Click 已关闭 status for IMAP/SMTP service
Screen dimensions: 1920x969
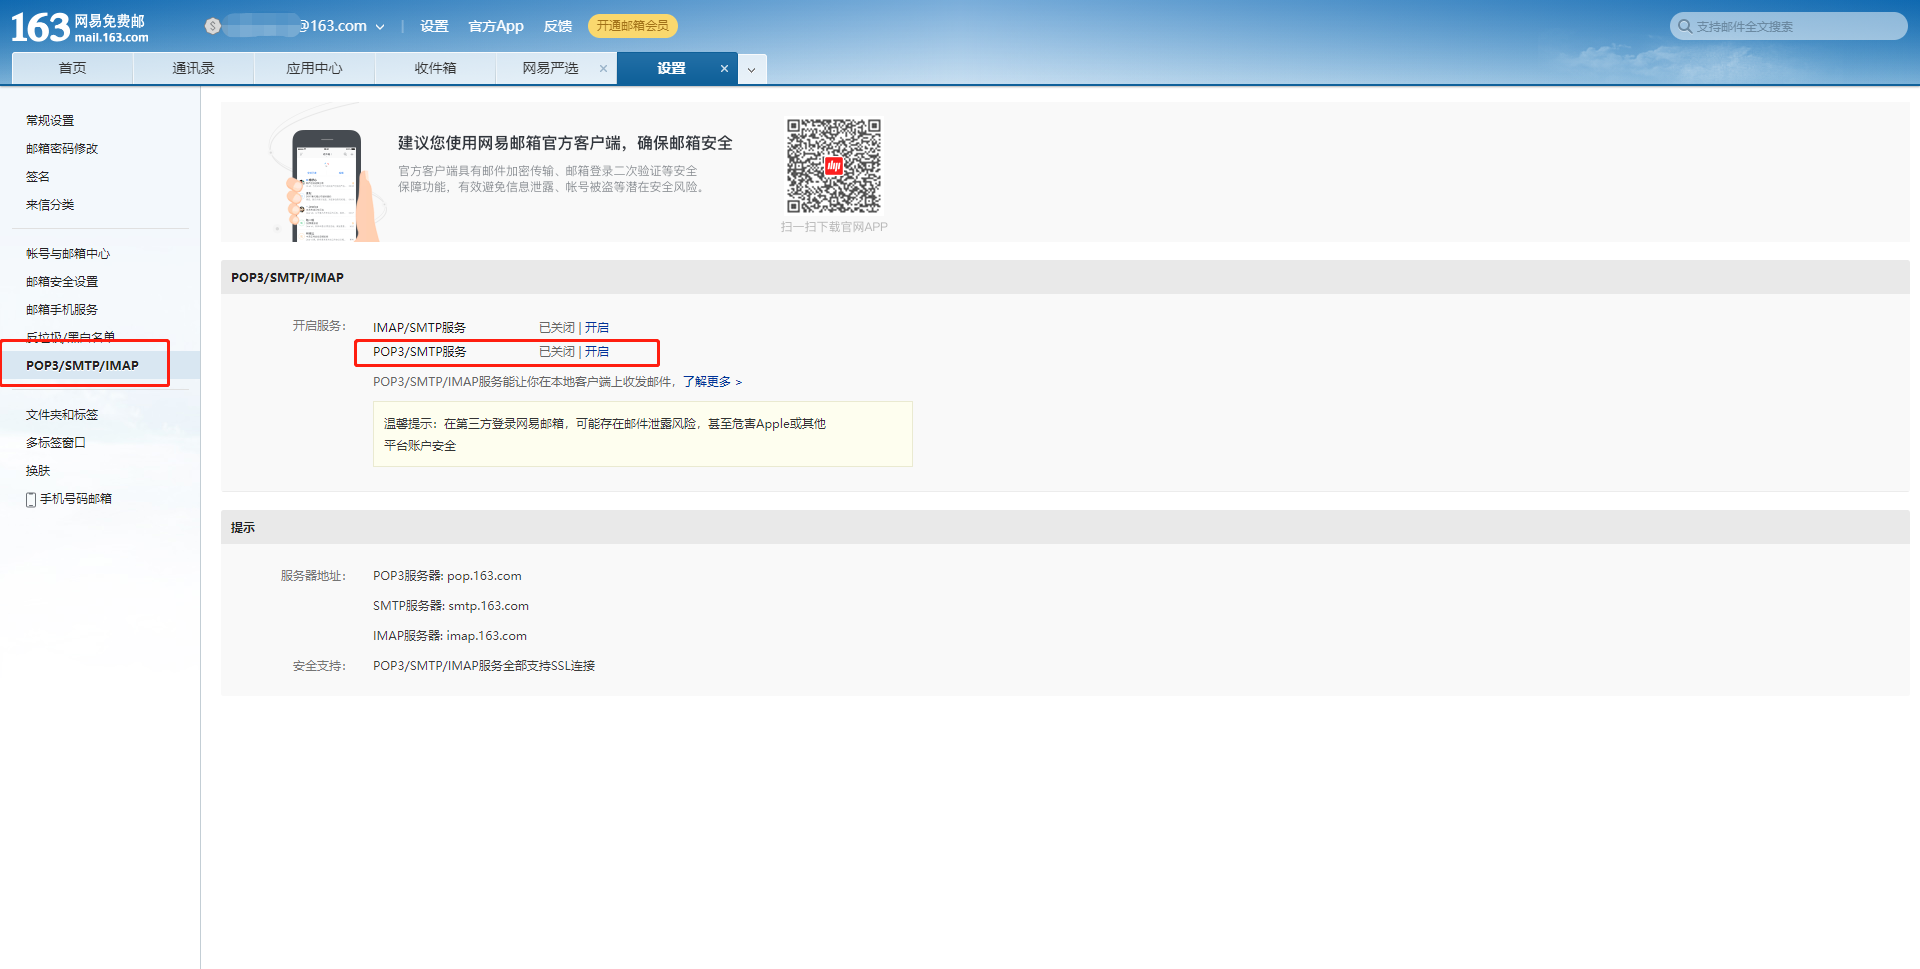click(x=556, y=327)
